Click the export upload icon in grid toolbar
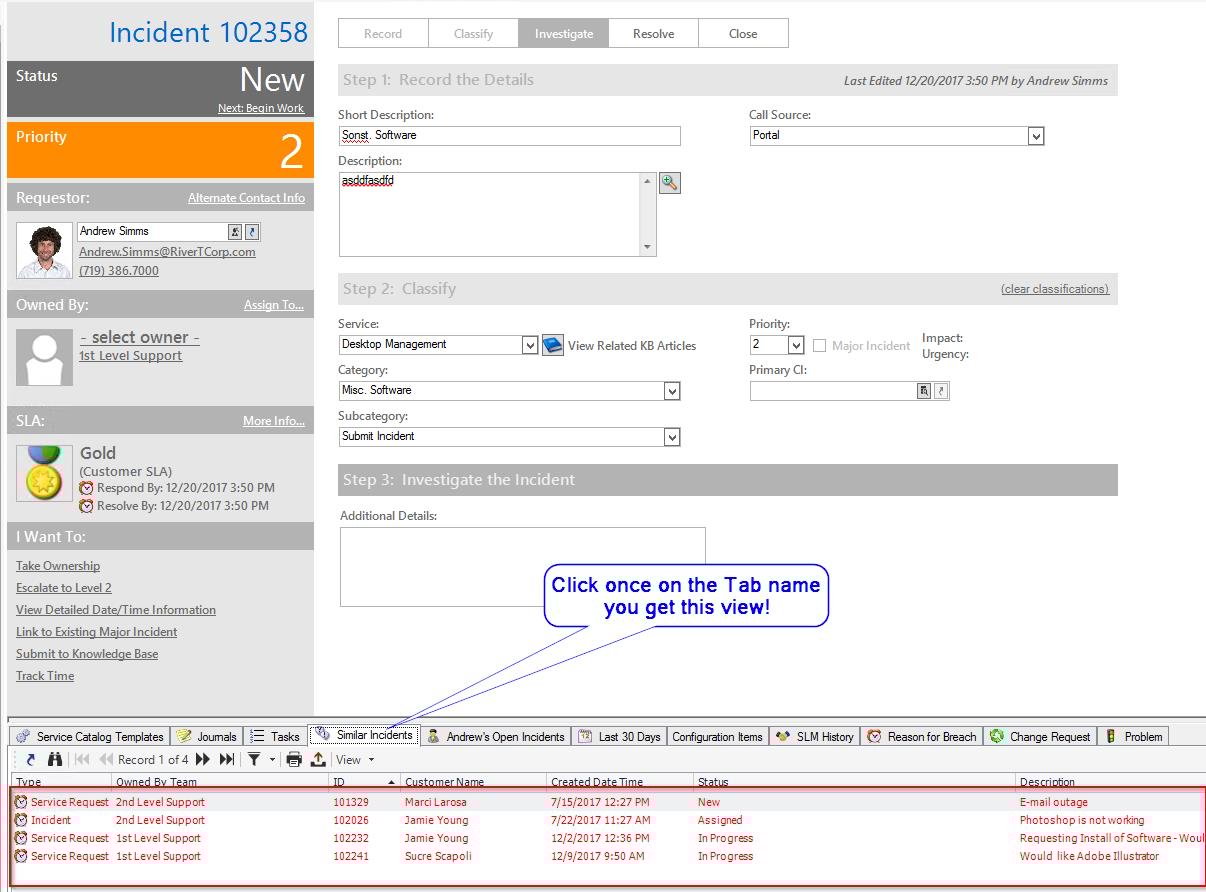The width and height of the screenshot is (1206, 892). pos(318,760)
